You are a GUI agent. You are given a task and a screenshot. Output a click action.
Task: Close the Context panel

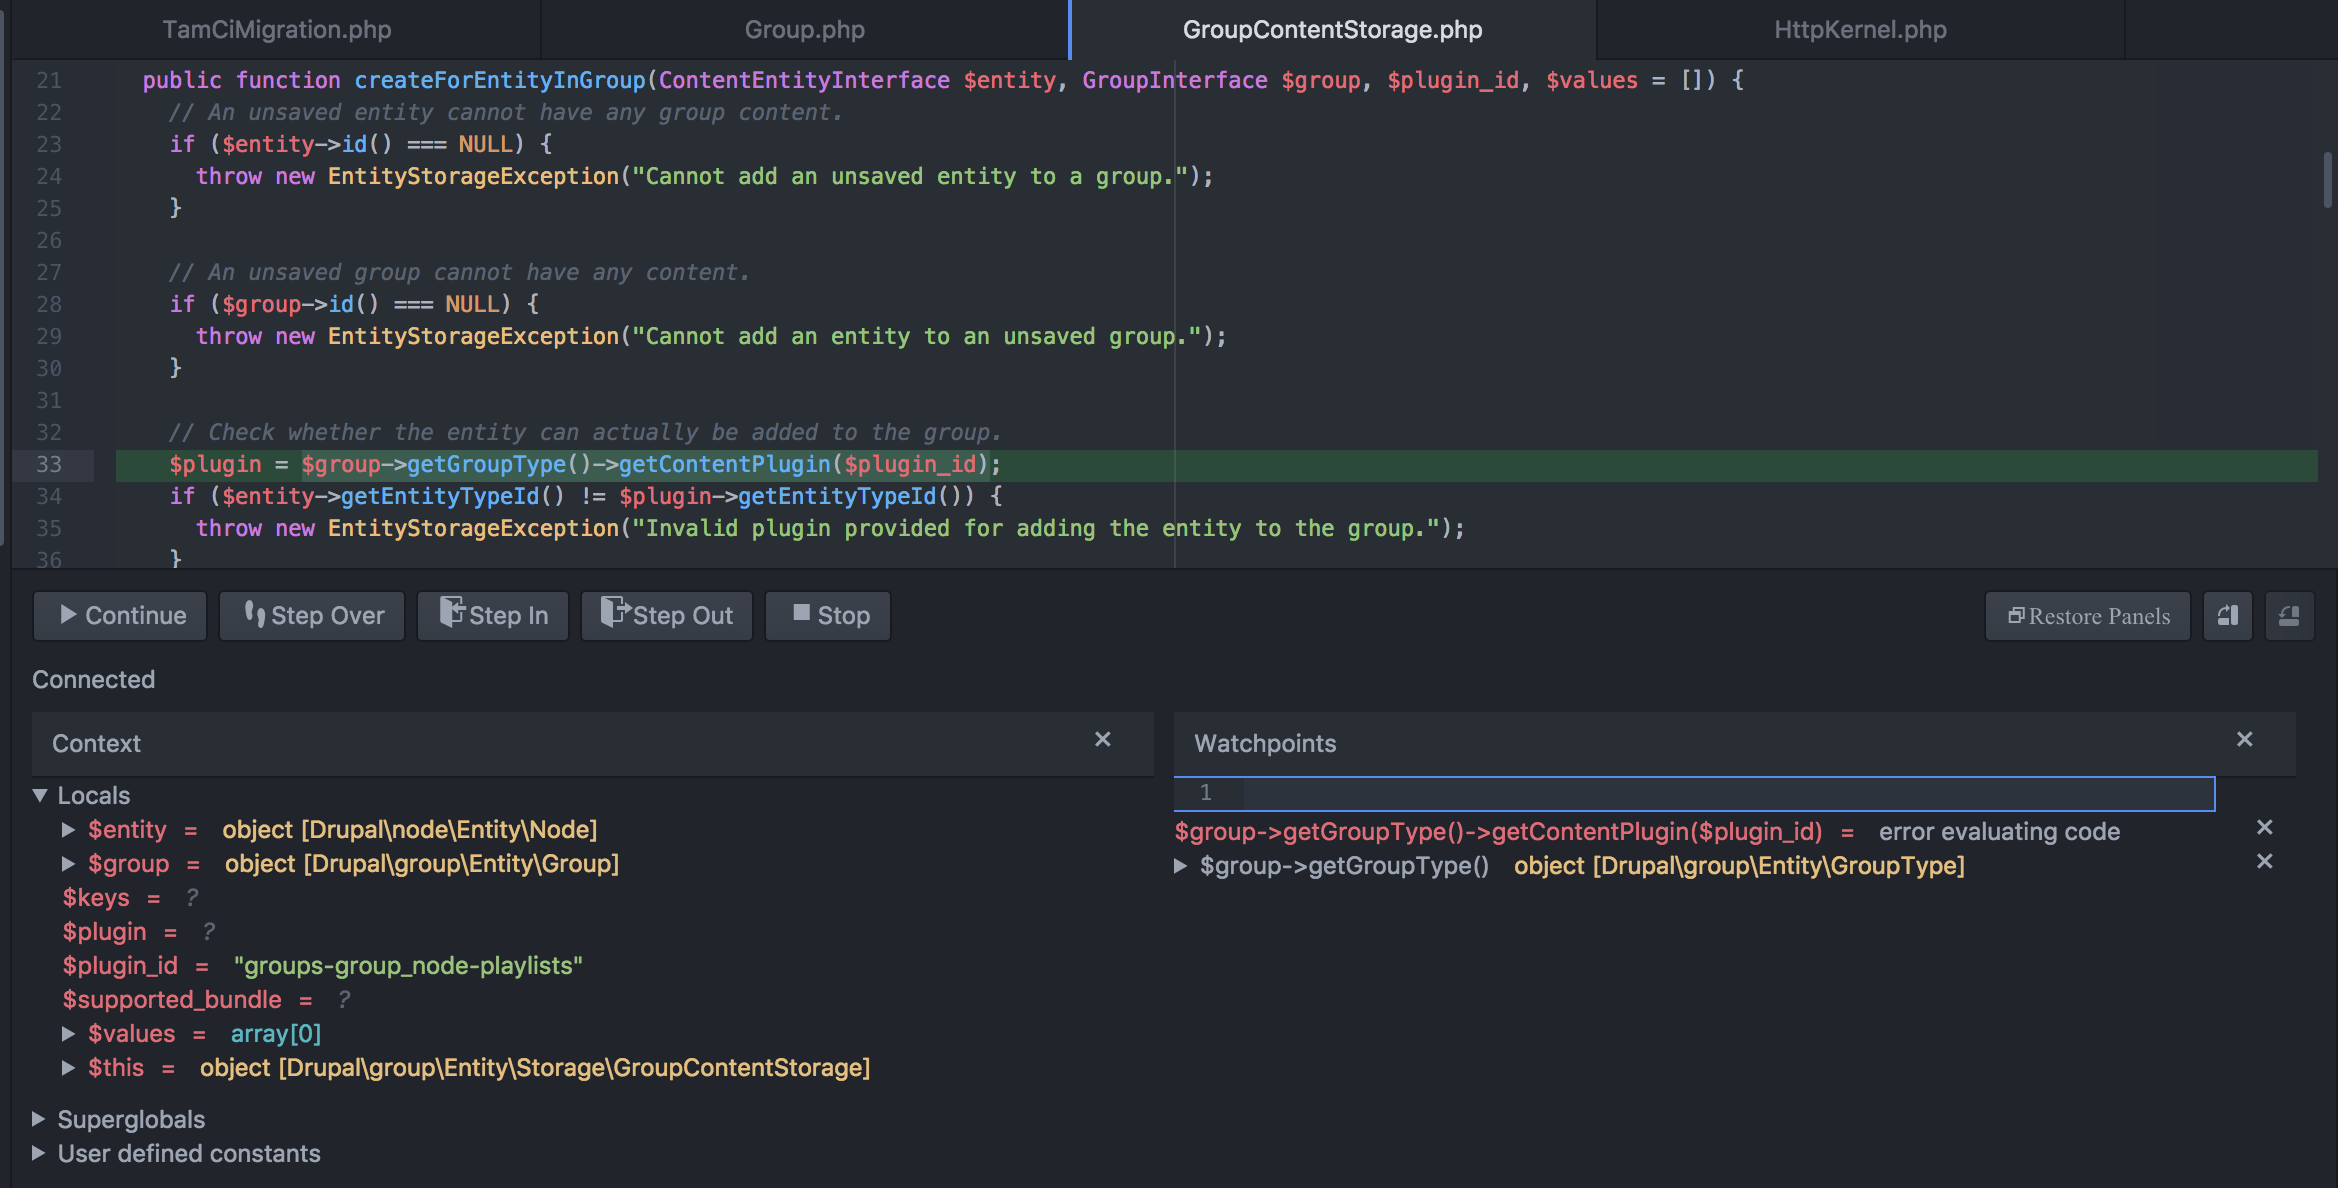pos(1103,740)
